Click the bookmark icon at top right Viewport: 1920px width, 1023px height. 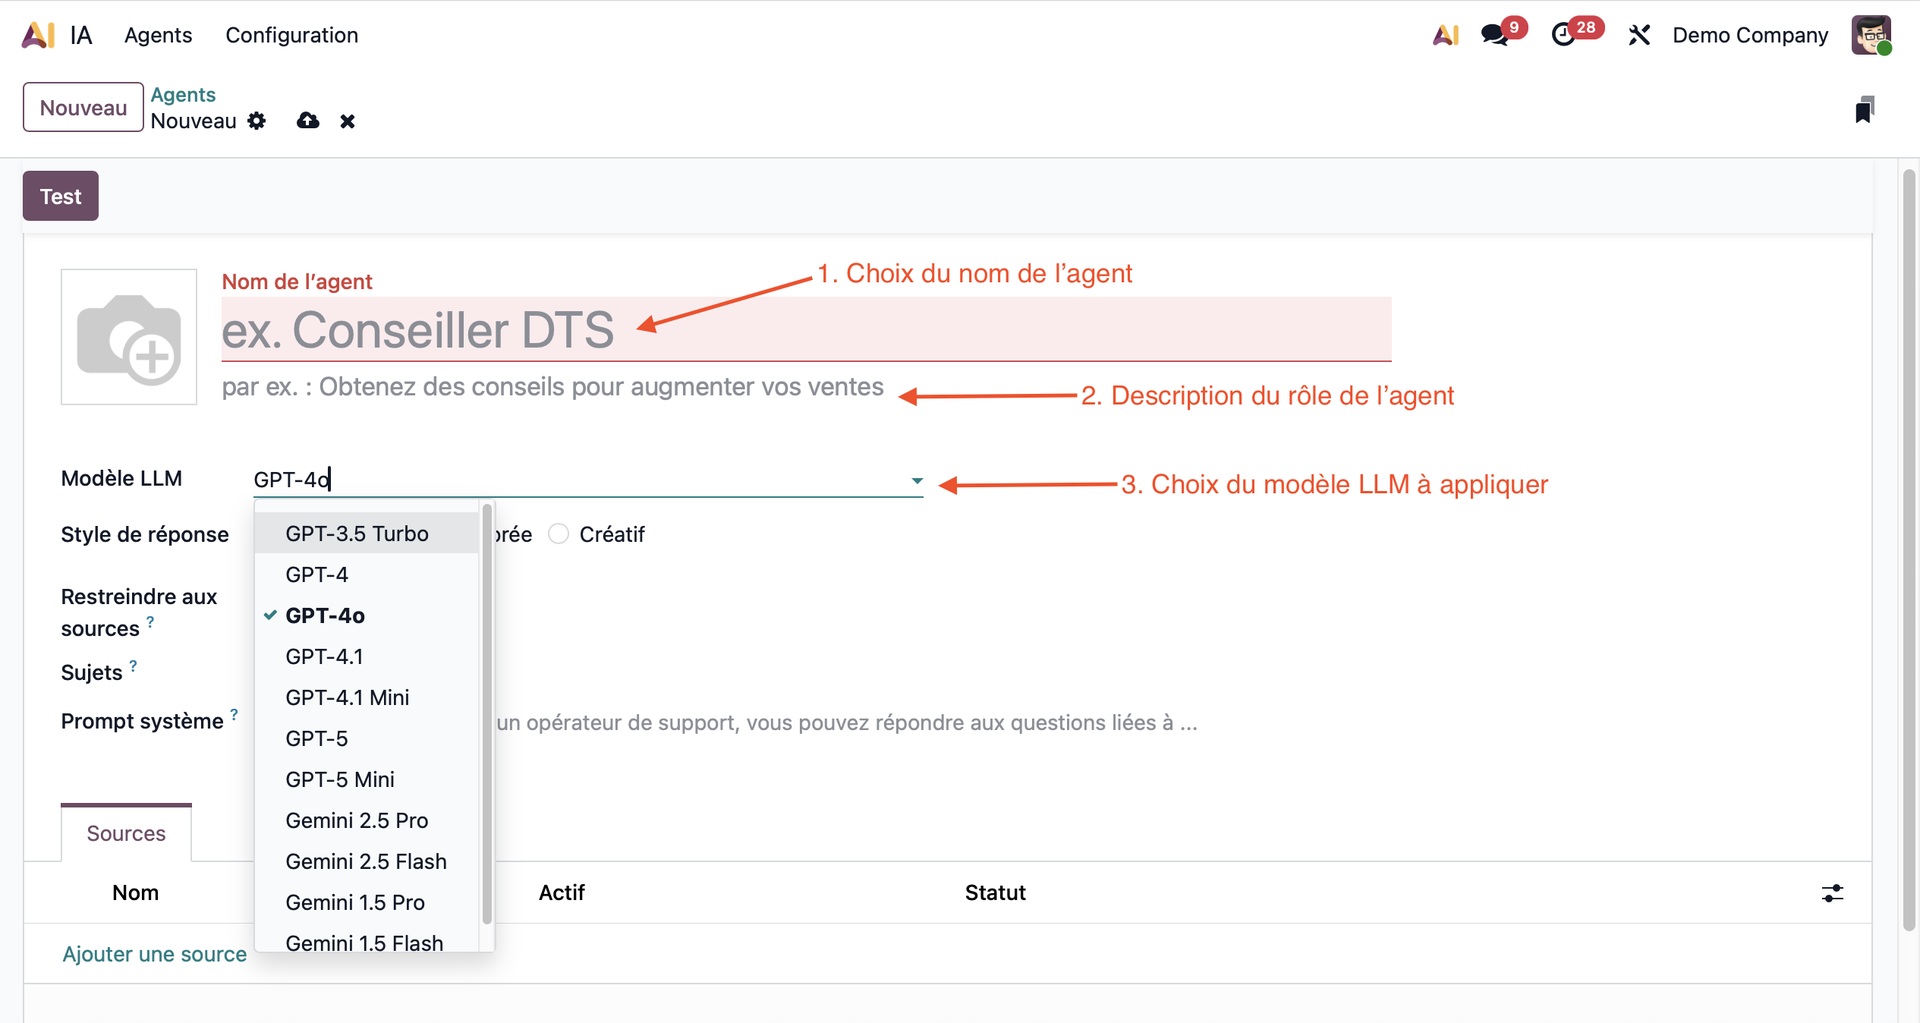pos(1864,110)
